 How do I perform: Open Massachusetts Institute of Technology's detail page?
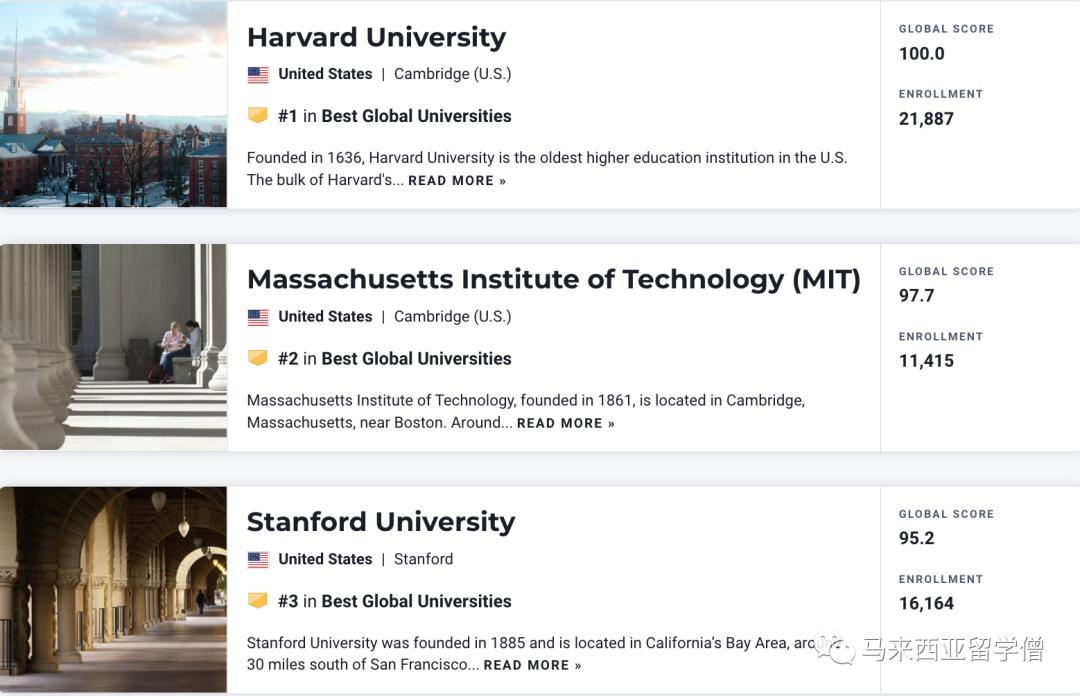click(x=554, y=280)
